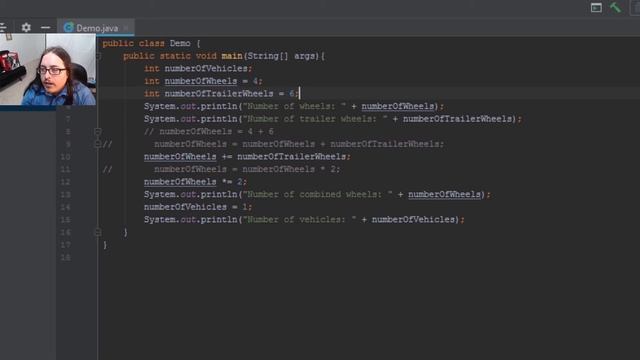Click the green hammer Build Project icon
Viewport: 640px width, 360px height.
coord(615,7)
